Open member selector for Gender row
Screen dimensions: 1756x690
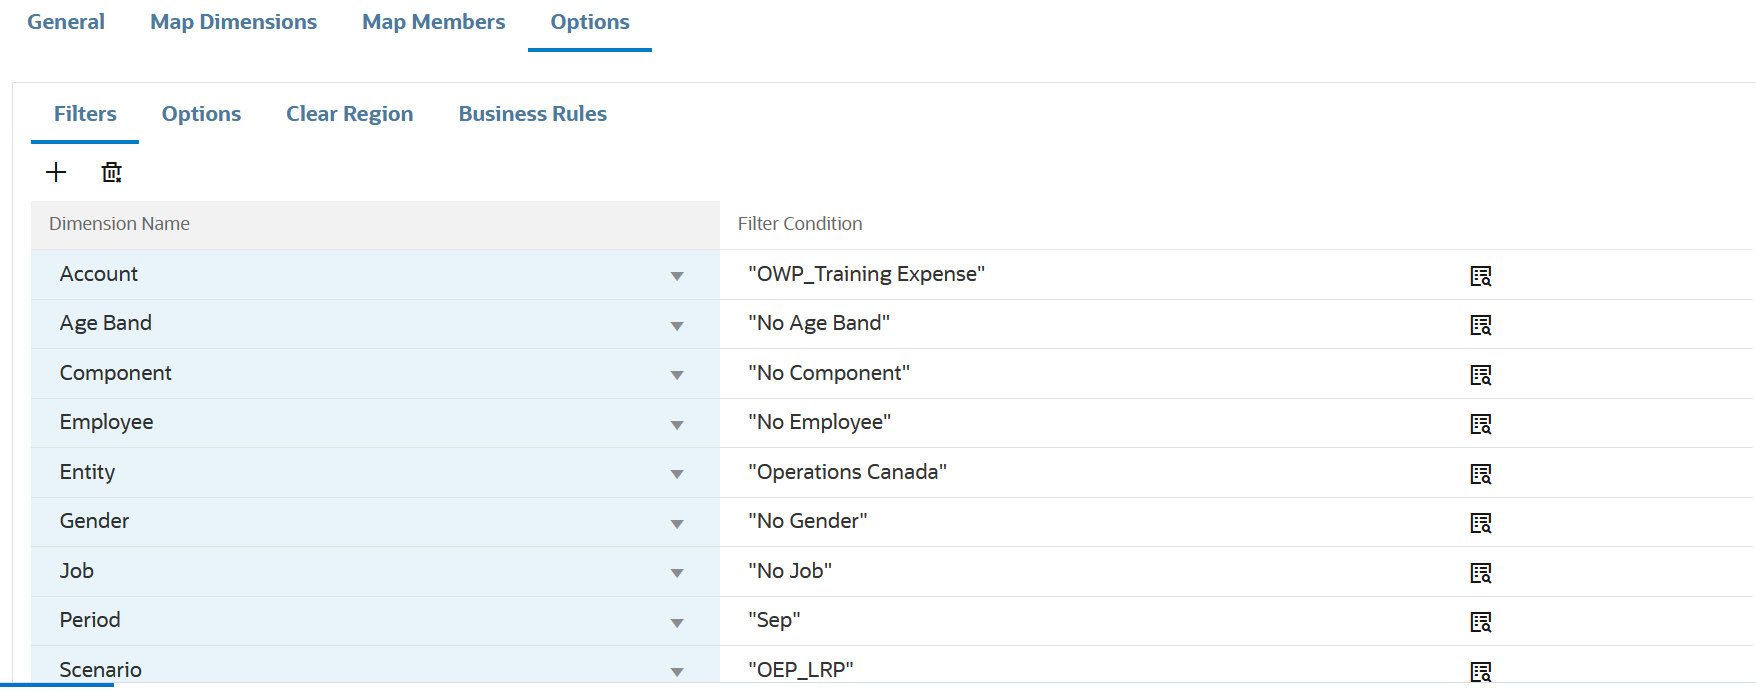click(x=1480, y=523)
